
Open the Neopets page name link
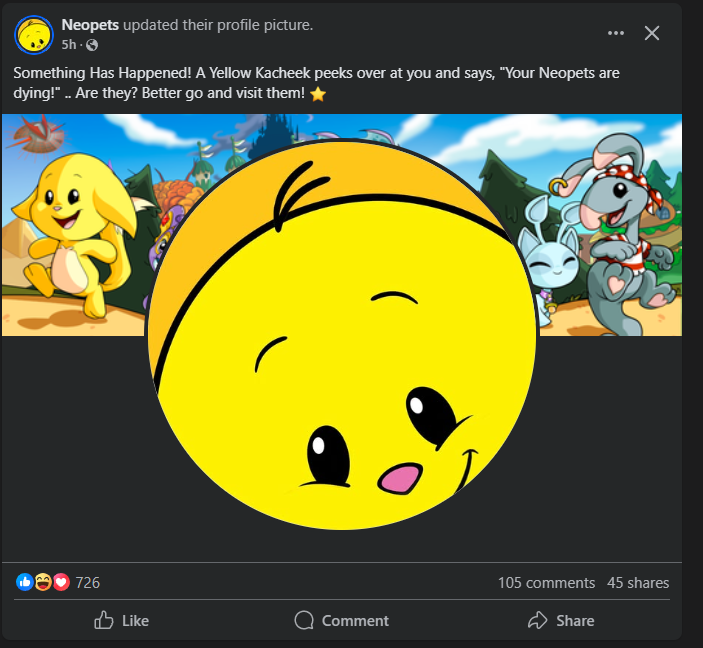[x=89, y=25]
